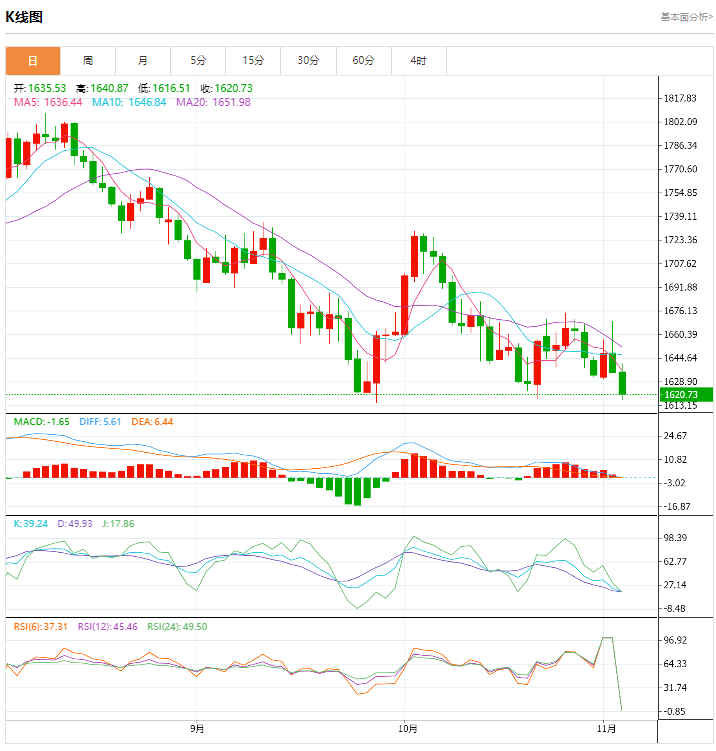
Task: Click the 96.92 RSI axis label
Action: tap(675, 640)
